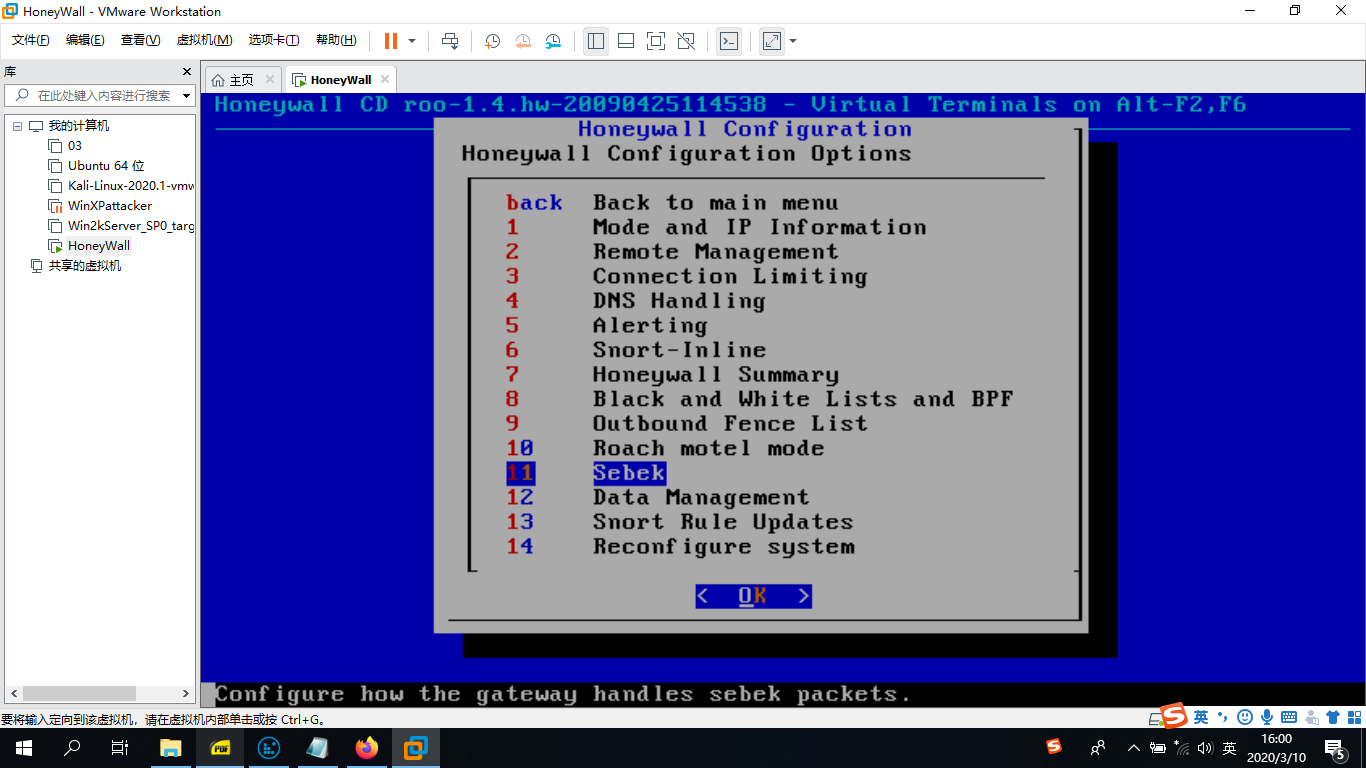Image resolution: width=1366 pixels, height=768 pixels.
Task: Open the console view terminal icon
Action: (x=730, y=41)
